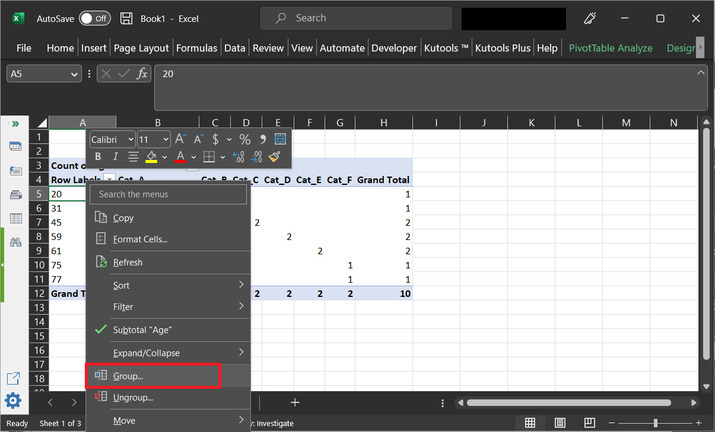Open the font size dropdown showing 11
The image size is (715, 432).
point(154,139)
